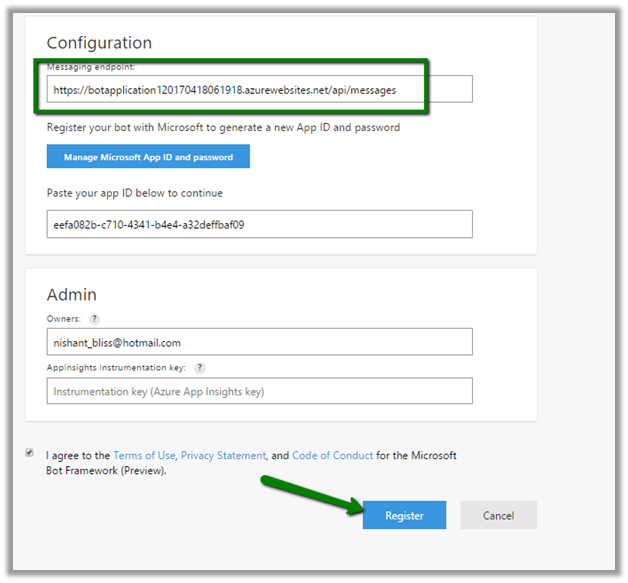Select the Owners email input field

[x=259, y=343]
